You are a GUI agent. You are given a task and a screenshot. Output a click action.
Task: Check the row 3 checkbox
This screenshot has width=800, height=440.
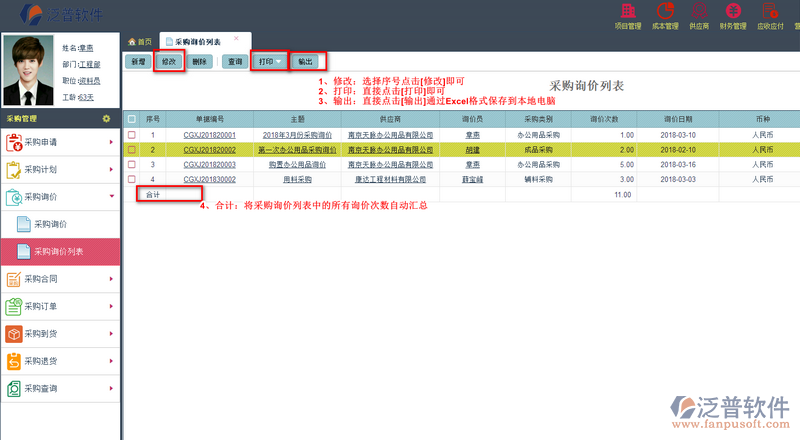click(x=132, y=165)
